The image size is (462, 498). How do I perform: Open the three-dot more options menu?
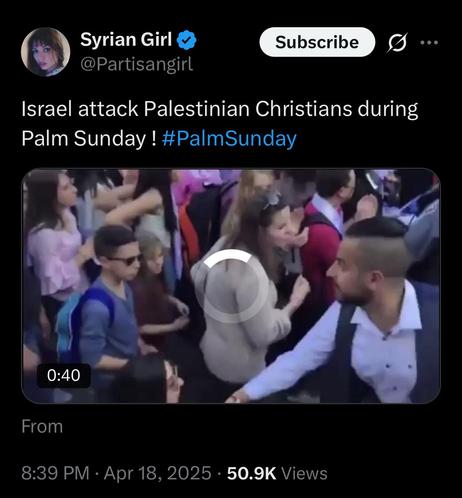tap(429, 43)
